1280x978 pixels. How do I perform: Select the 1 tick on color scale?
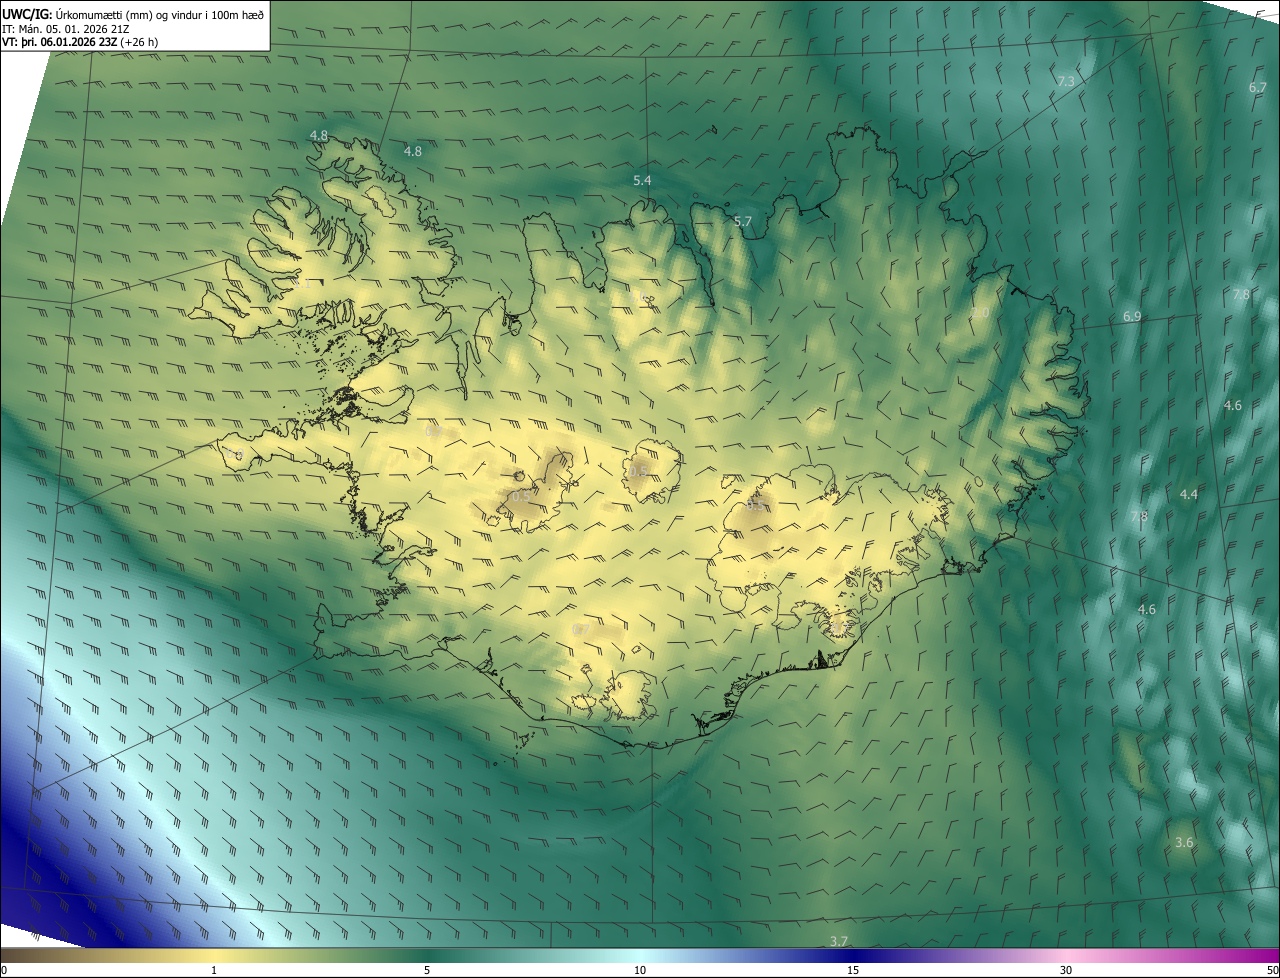point(214,970)
